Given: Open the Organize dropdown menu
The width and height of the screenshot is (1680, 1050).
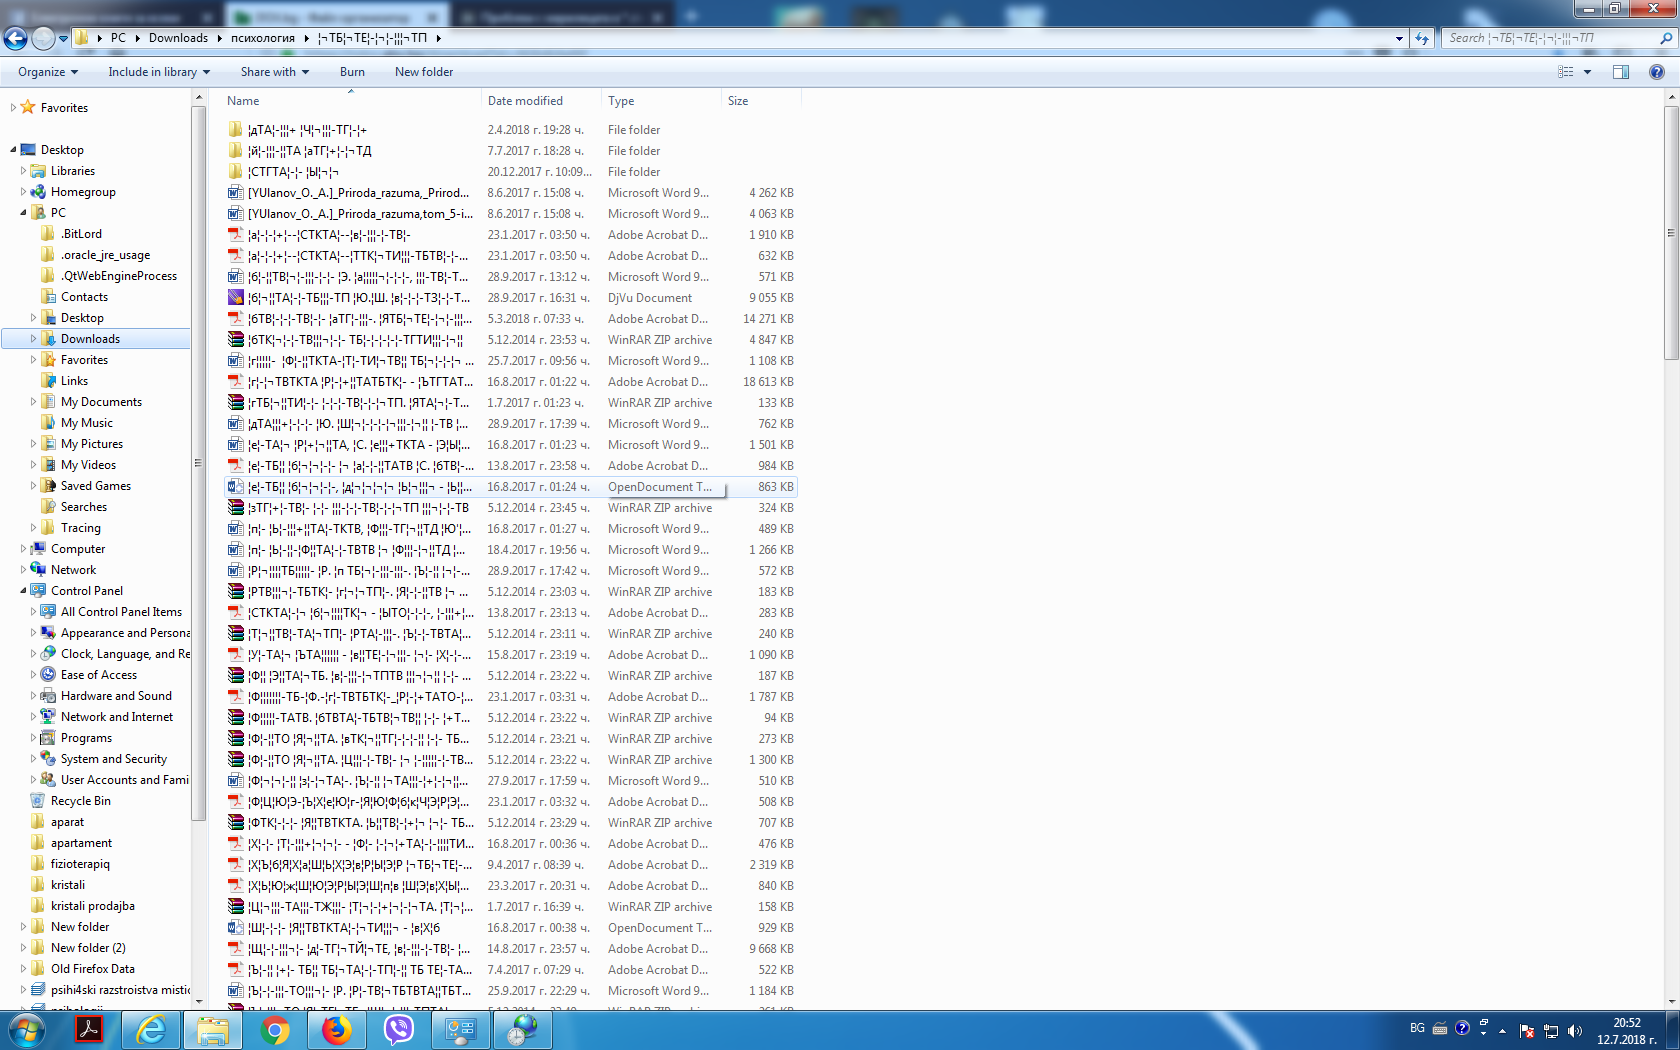Looking at the screenshot, I should [x=47, y=72].
